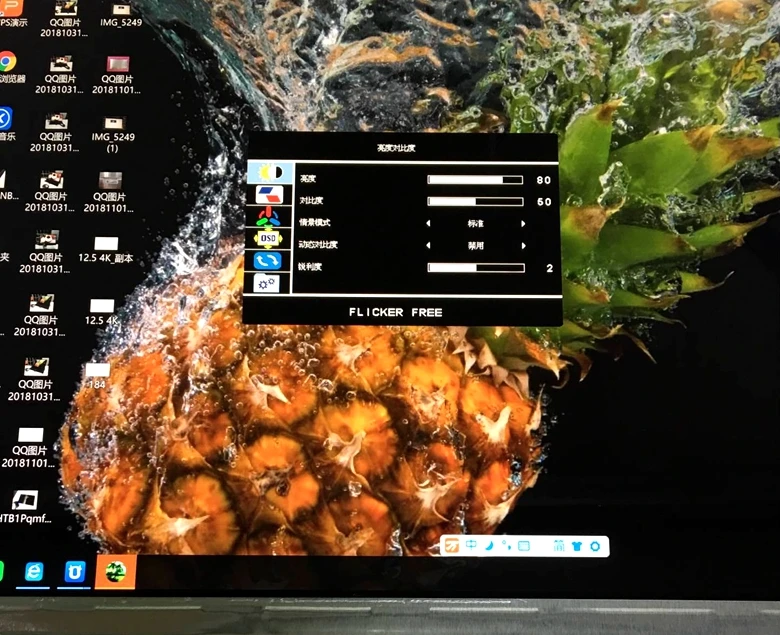780x635 pixels.
Task: Open QQ图片 20181101 file with pink-bordered thumbnail
Action: 117,75
